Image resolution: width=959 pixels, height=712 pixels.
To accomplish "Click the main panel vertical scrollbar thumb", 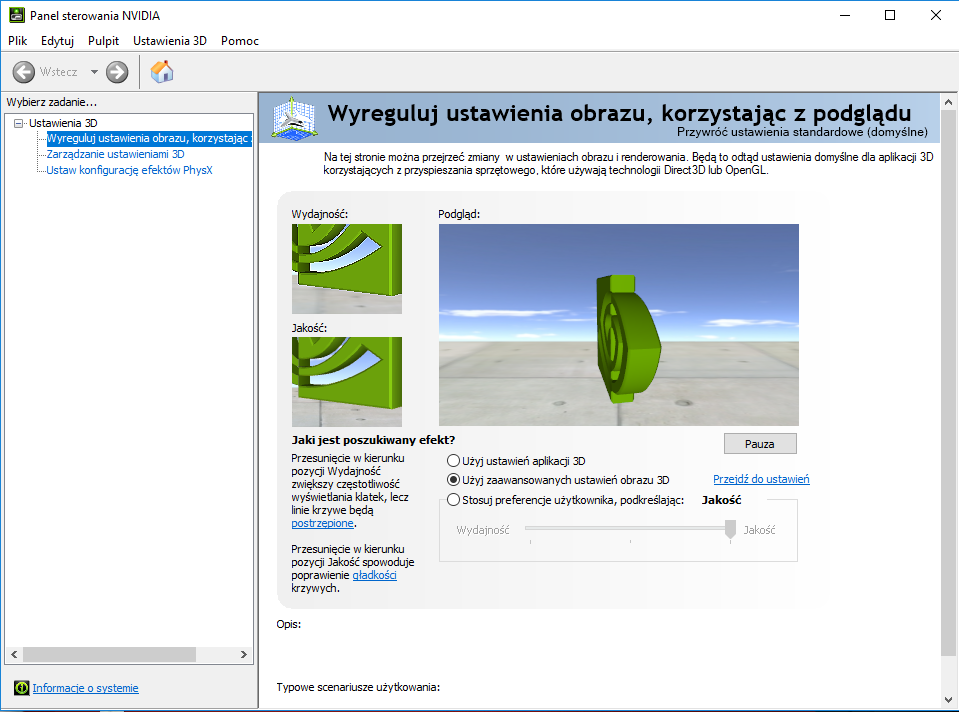I will coord(949,384).
